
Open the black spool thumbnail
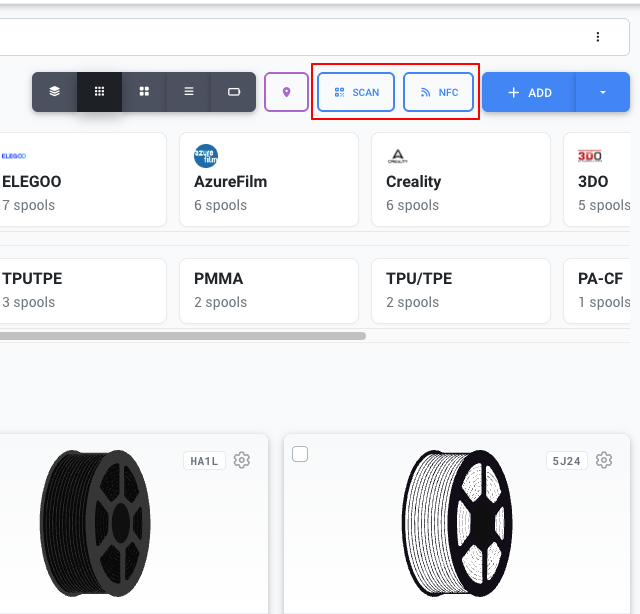pos(95,523)
